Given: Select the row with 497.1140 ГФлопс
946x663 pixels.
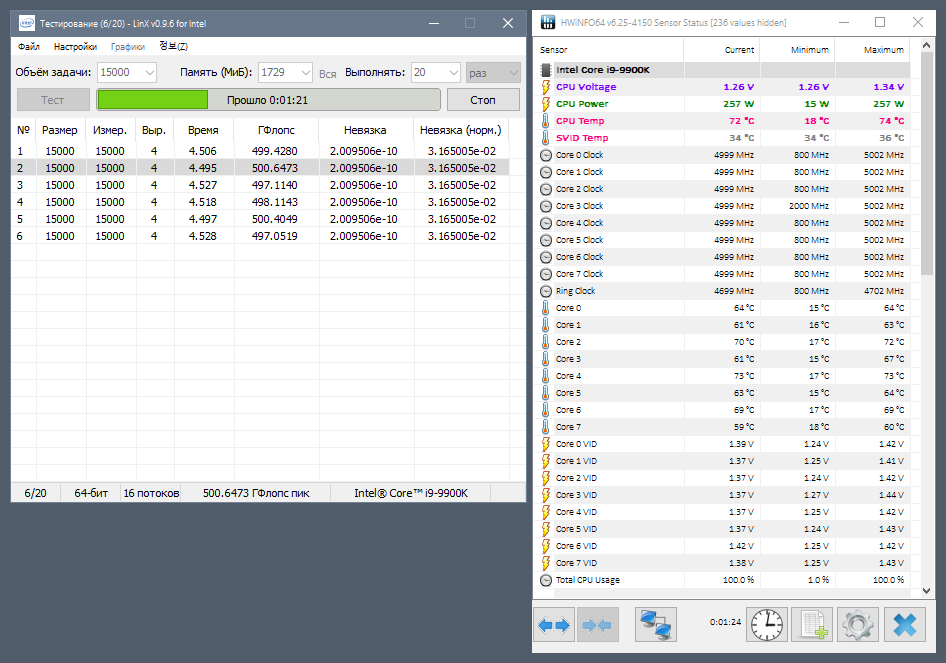Looking at the screenshot, I should pos(260,185).
